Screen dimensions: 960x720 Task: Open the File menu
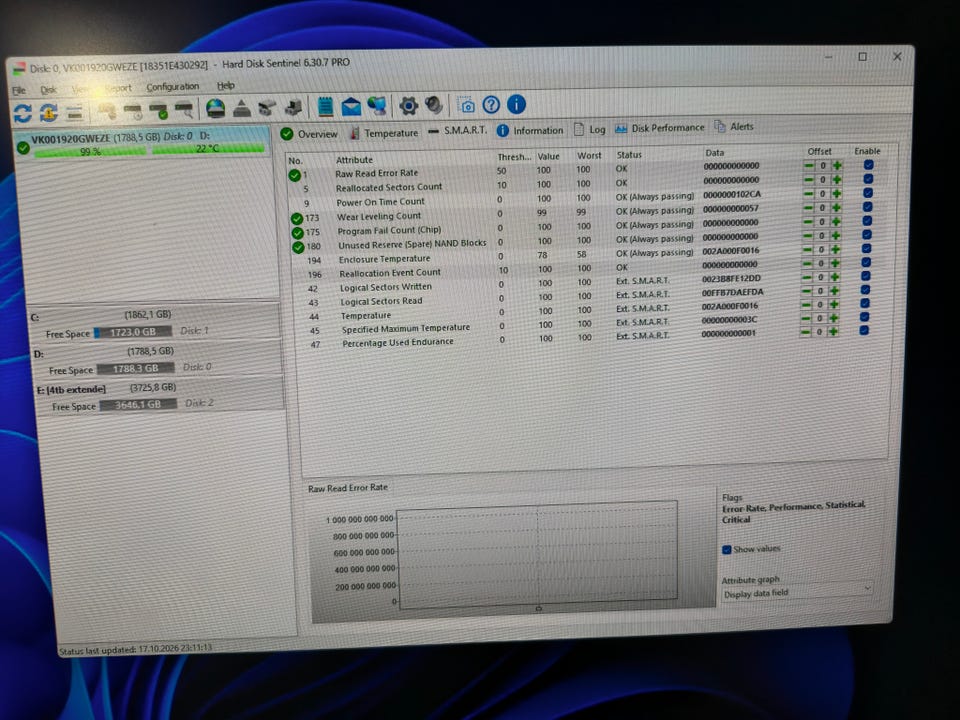19,91
